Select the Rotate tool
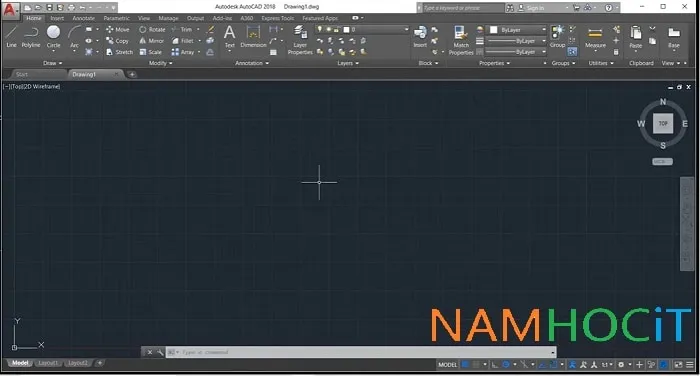 pyautogui.click(x=152, y=29)
